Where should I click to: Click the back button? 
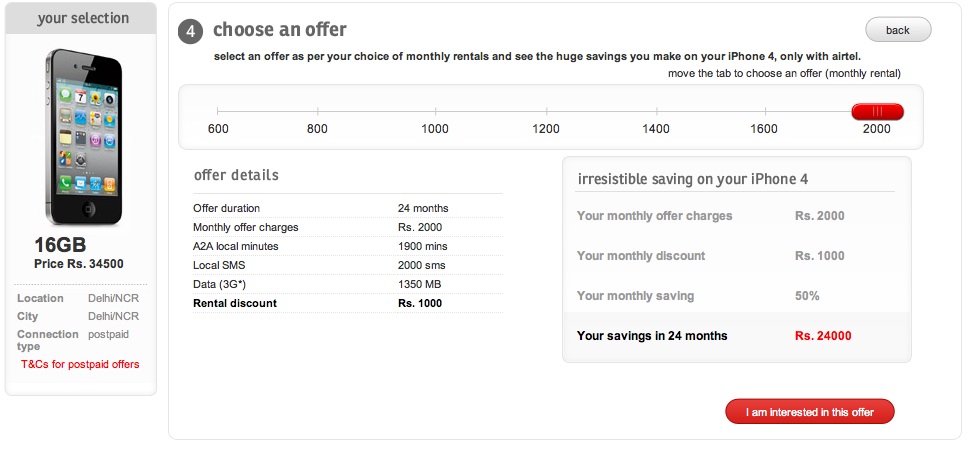[x=897, y=30]
